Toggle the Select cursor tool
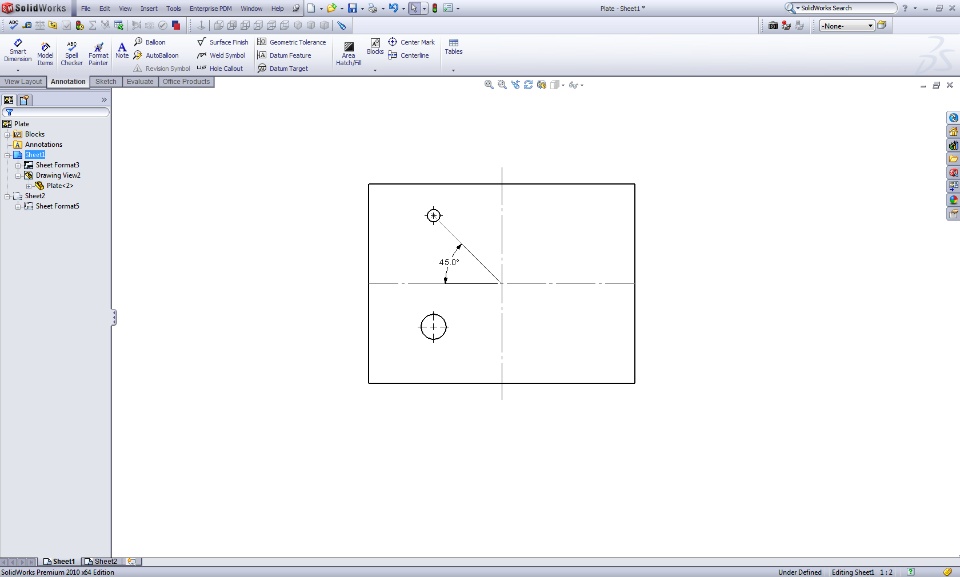Image resolution: width=960 pixels, height=577 pixels. (x=414, y=9)
